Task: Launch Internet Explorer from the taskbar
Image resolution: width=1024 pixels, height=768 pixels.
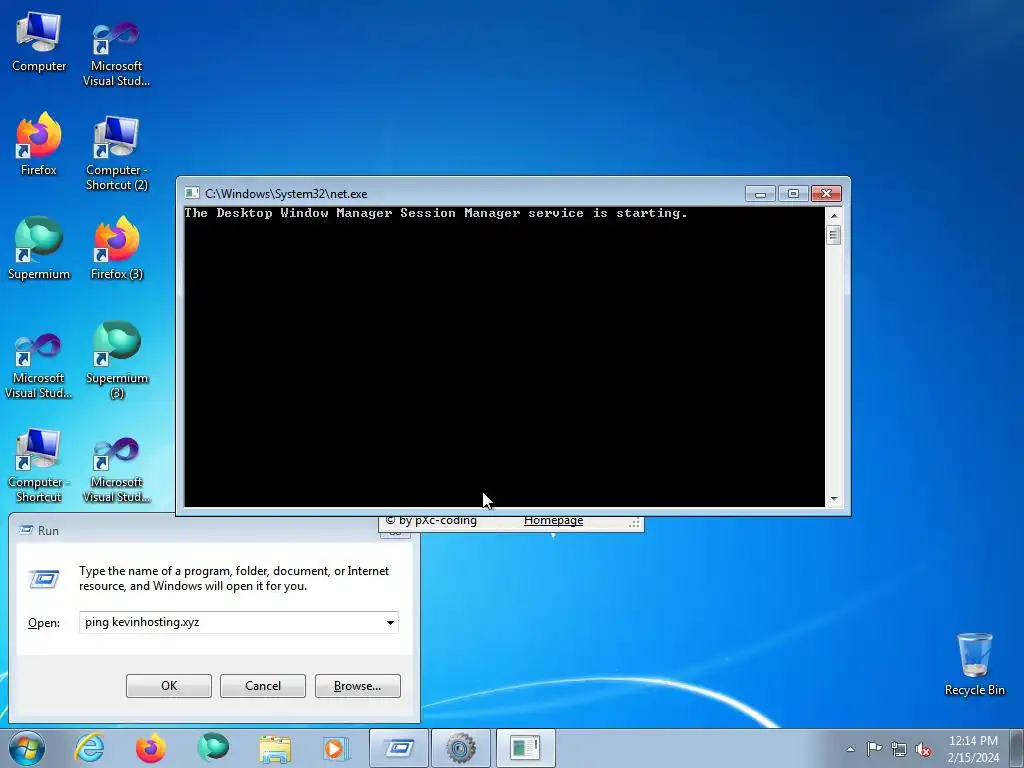Action: 89,748
